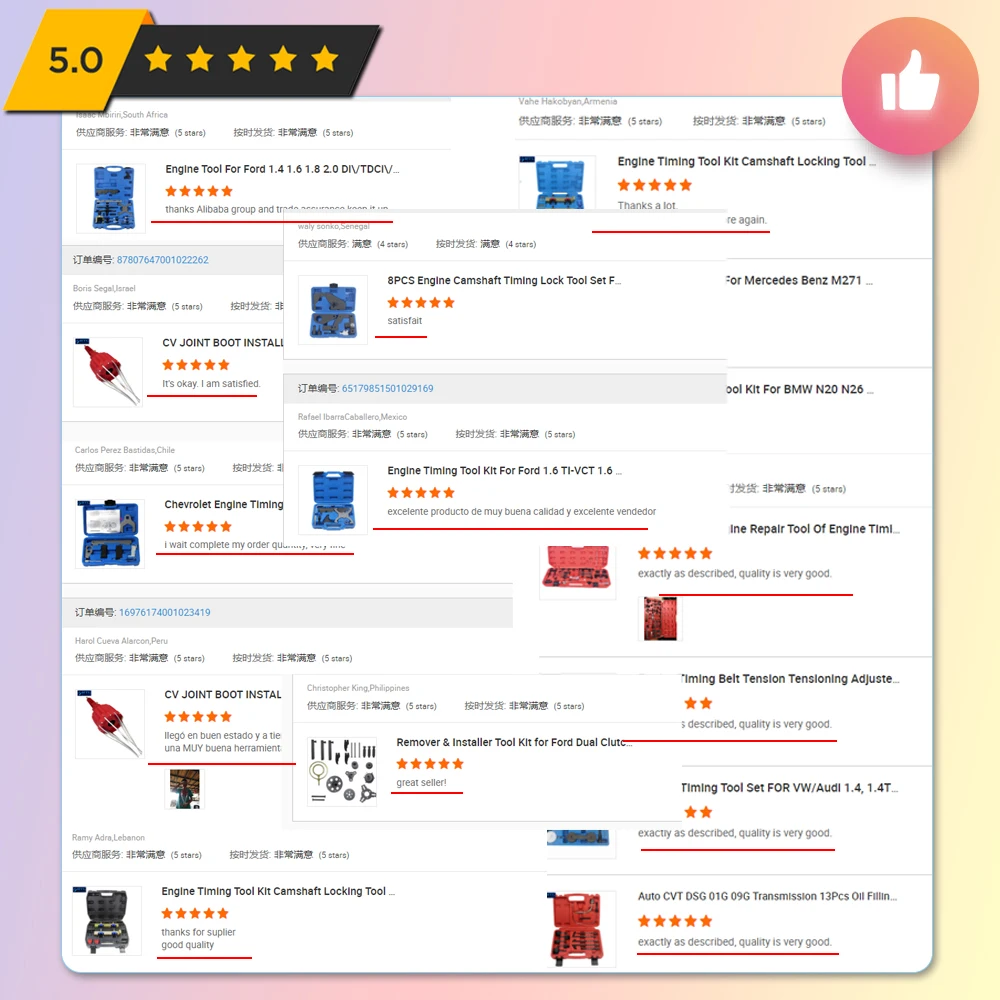
Task: Click the small red tool photo in review
Action: coord(660,619)
